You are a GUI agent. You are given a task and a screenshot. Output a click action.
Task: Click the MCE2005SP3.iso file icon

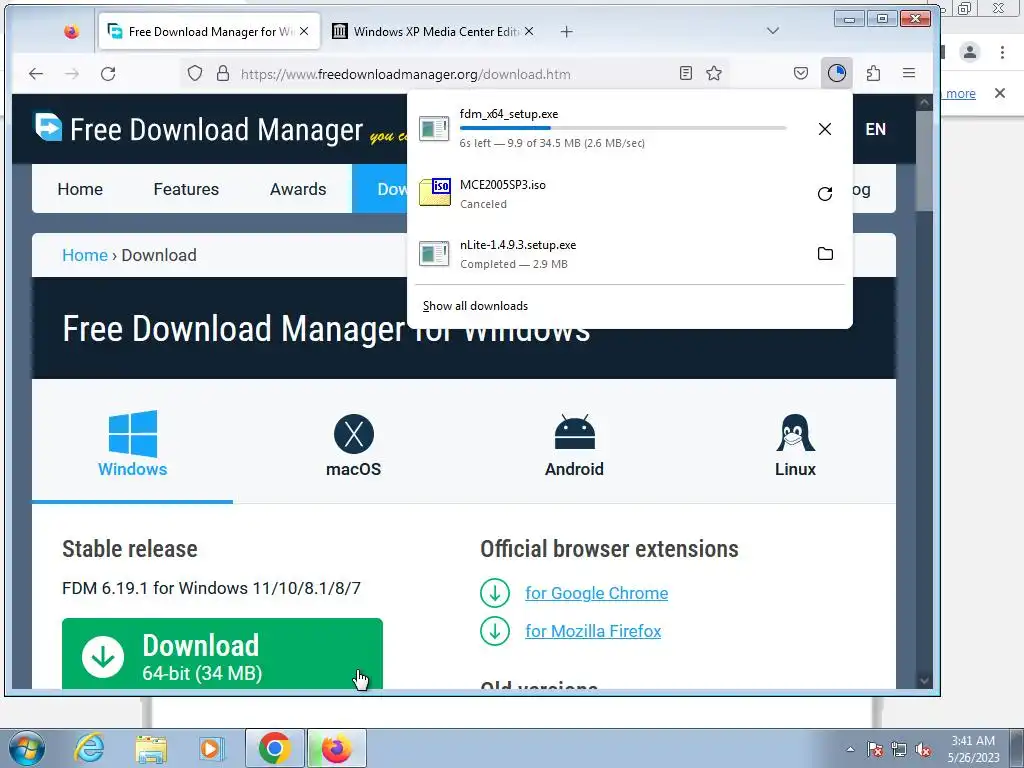click(434, 192)
